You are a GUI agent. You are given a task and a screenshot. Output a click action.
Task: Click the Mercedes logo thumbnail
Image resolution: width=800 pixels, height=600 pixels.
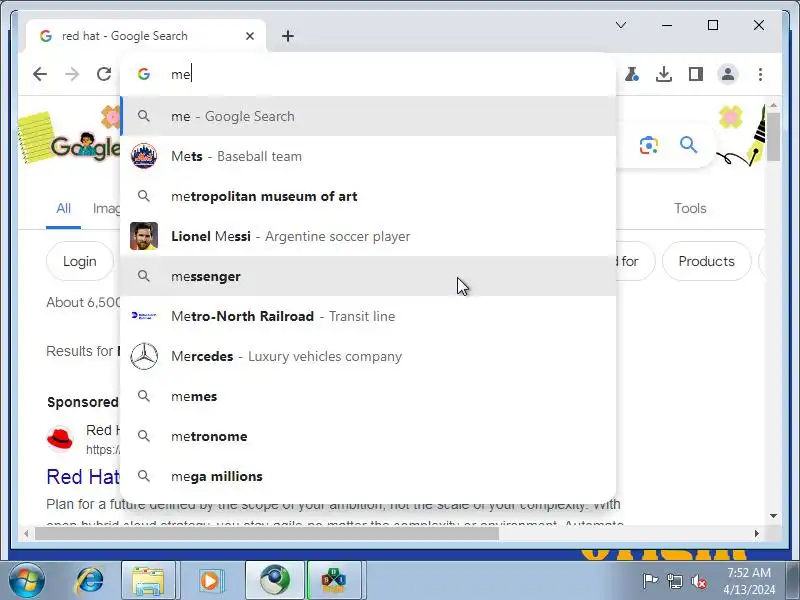144,356
